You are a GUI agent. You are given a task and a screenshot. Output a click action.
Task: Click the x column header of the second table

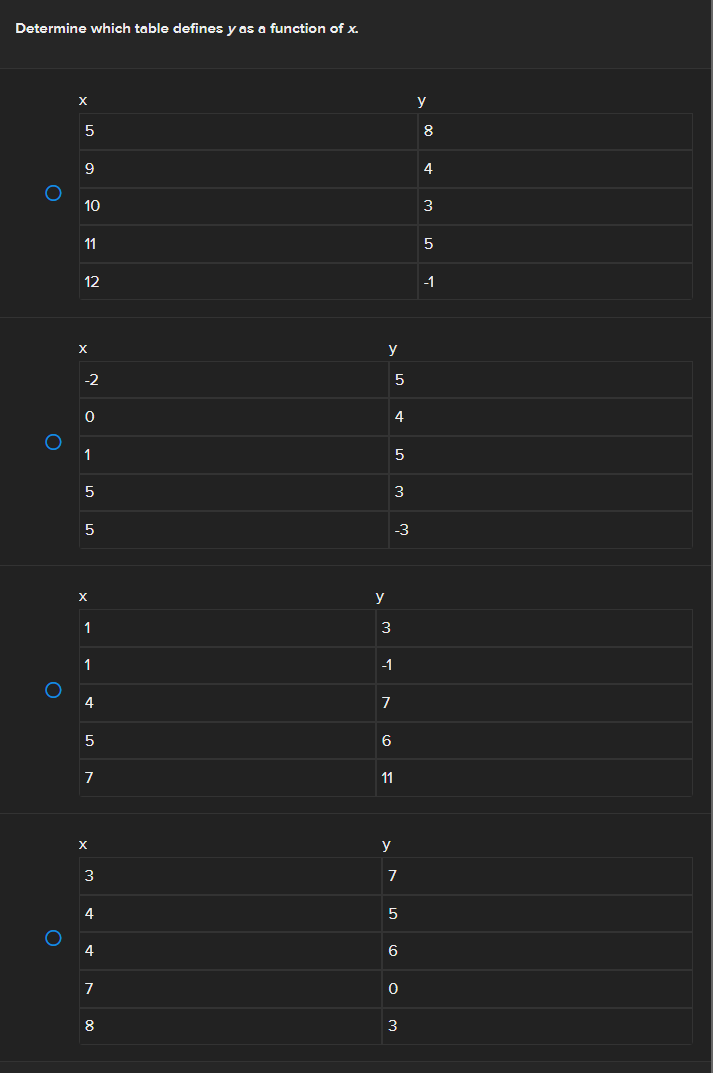pos(83,348)
